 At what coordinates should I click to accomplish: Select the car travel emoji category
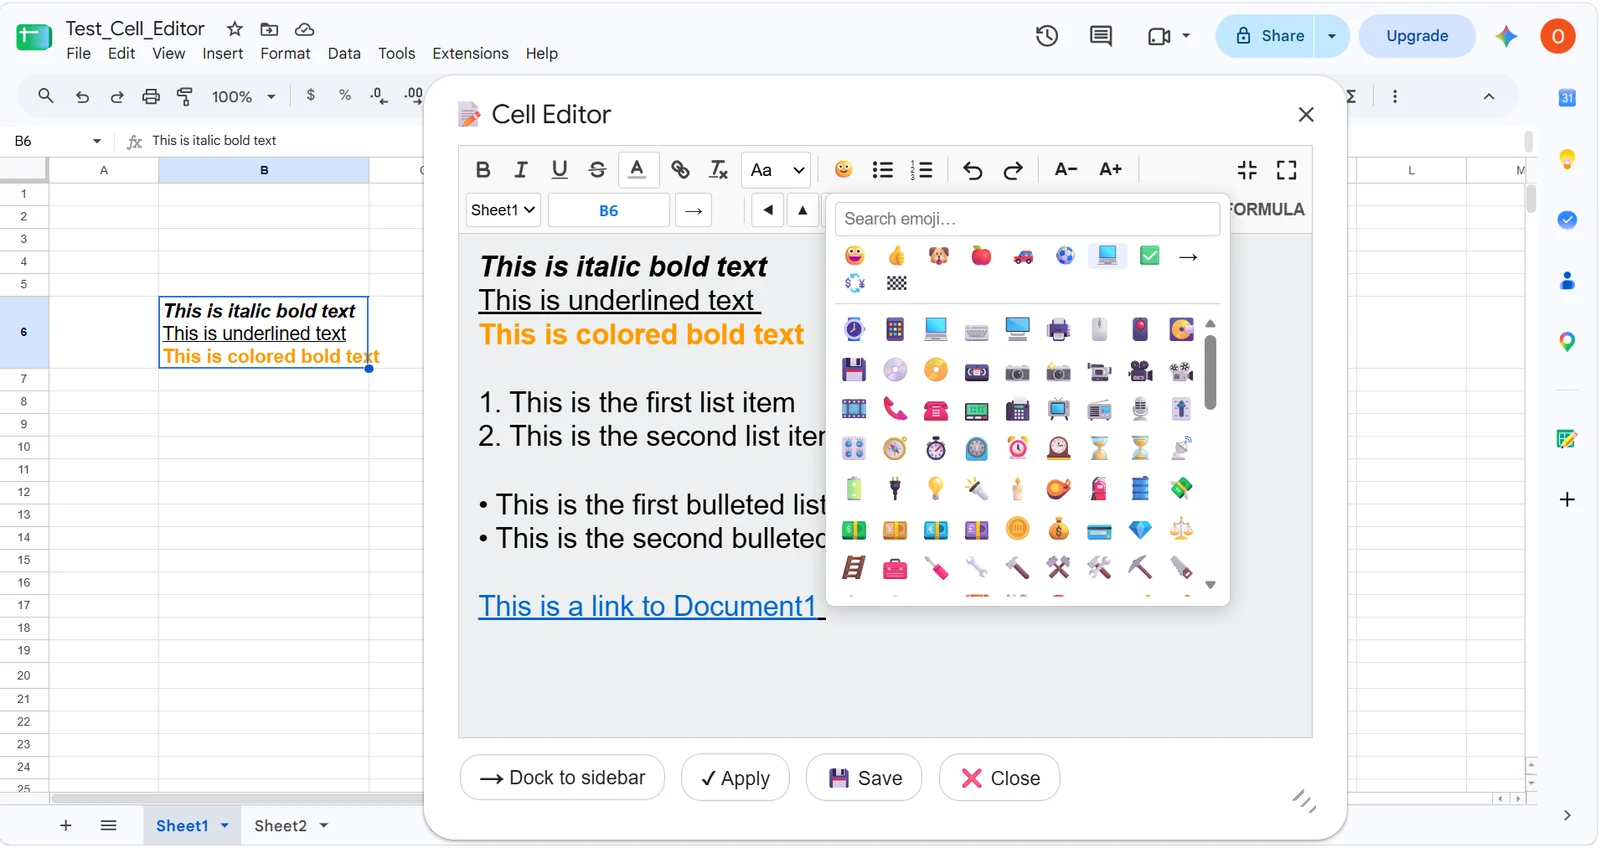pos(1023,256)
